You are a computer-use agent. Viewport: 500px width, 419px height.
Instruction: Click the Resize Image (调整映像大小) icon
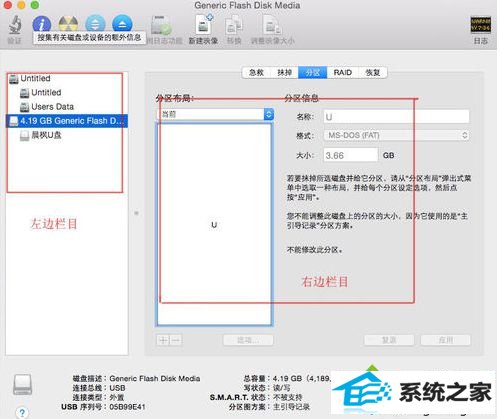[x=272, y=26]
